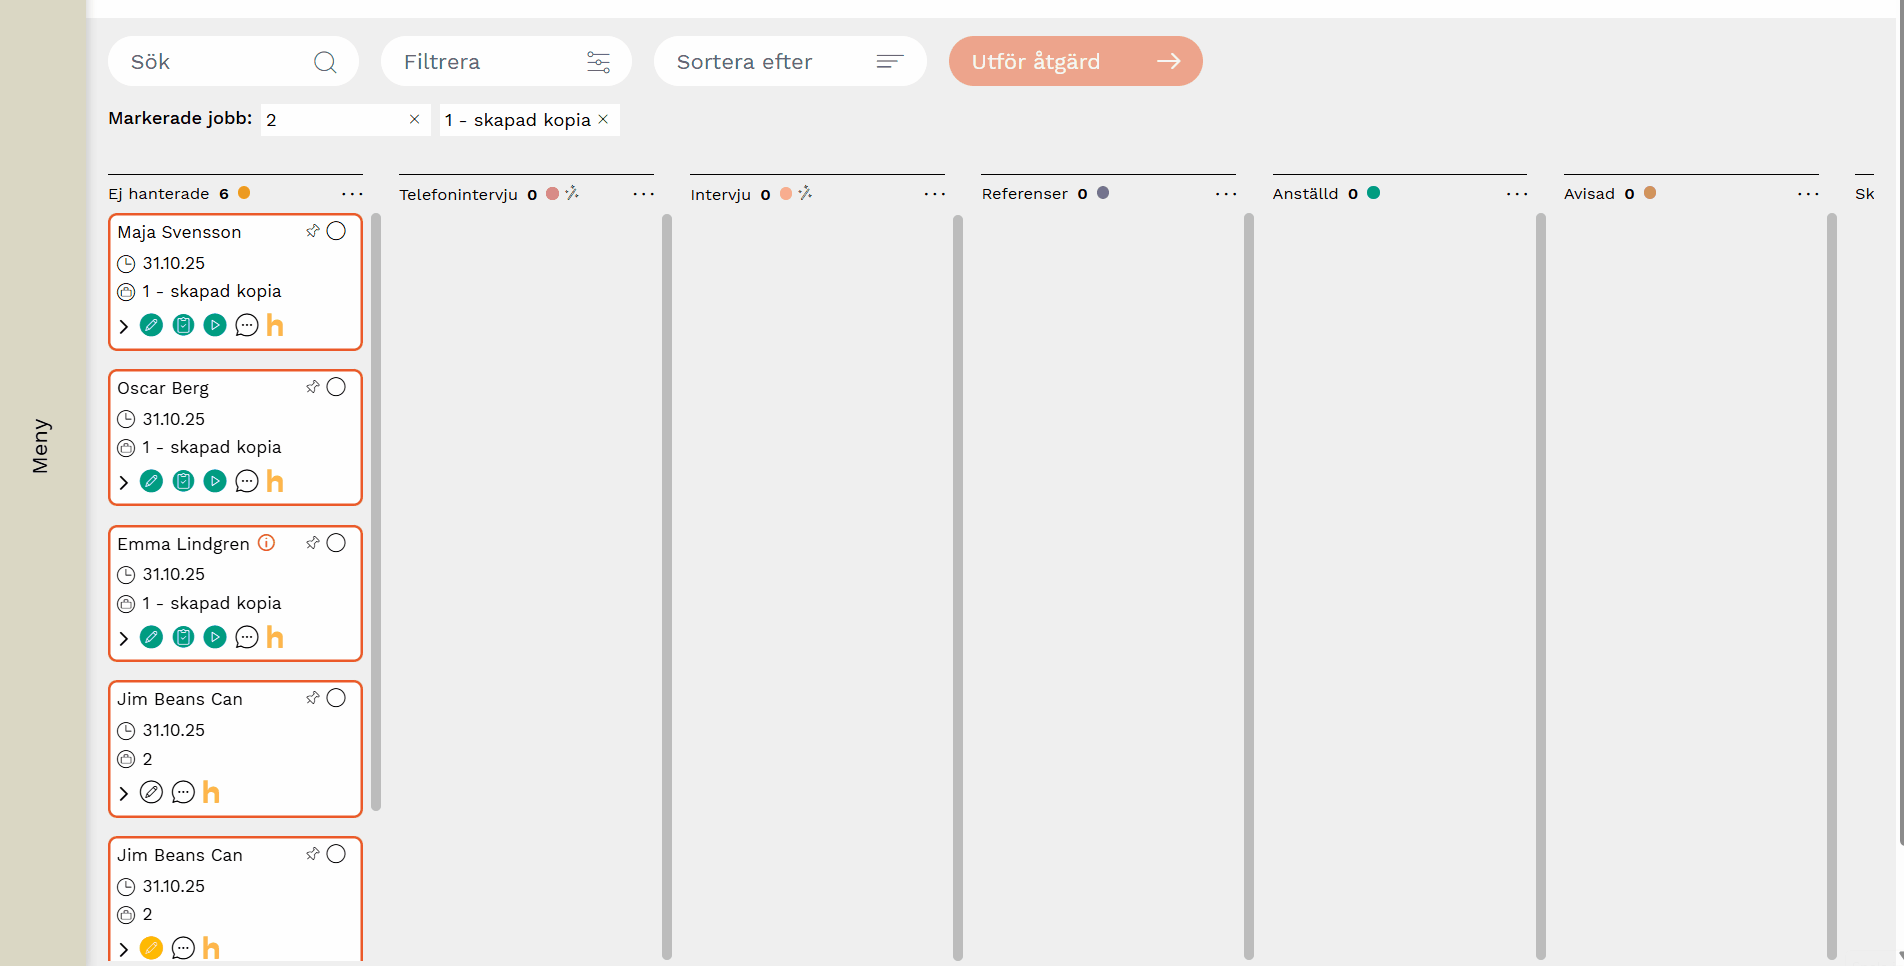The width and height of the screenshot is (1904, 966).
Task: Mark Emma Lindgren's card with its selection circle
Action: [x=336, y=543]
